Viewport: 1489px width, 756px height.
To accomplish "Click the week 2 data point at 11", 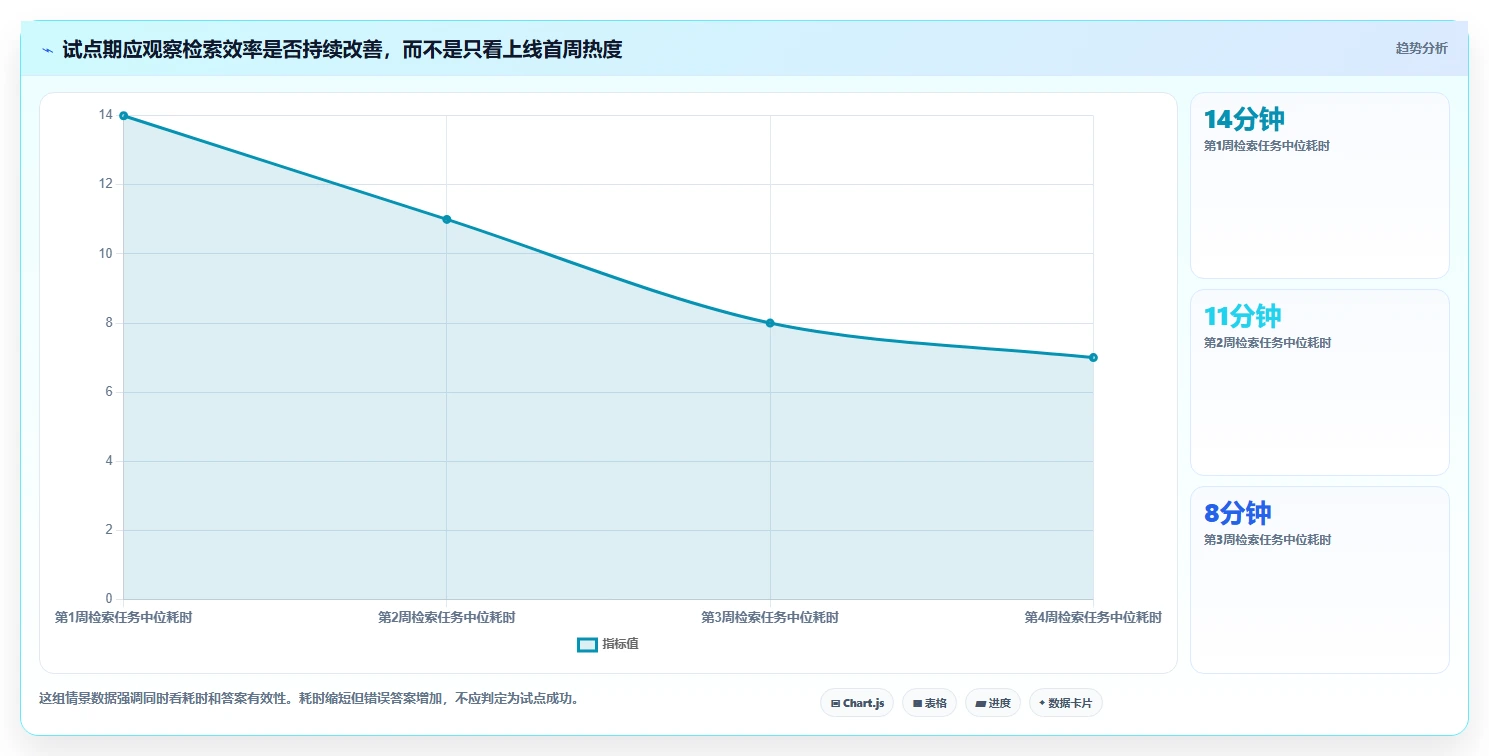I will [447, 219].
